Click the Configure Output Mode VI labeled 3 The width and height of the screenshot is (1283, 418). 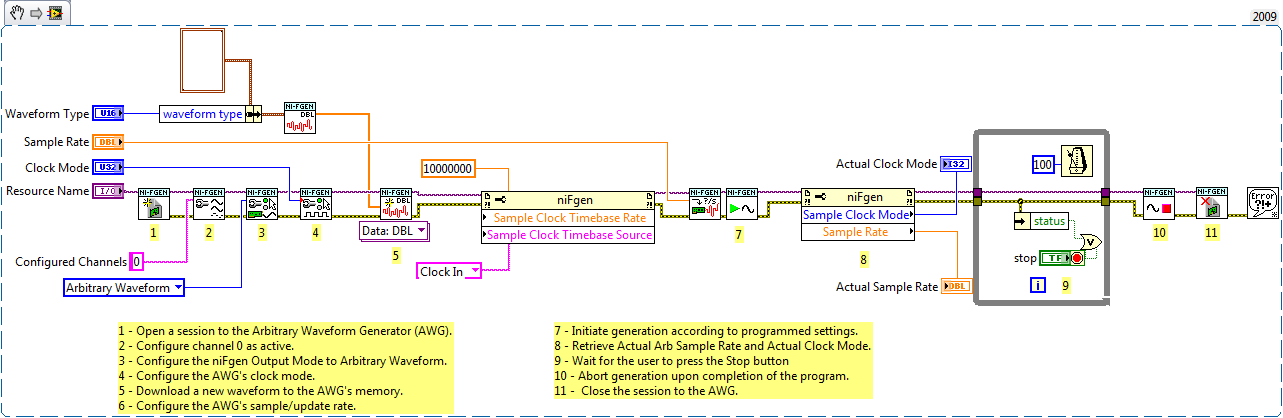(x=262, y=203)
